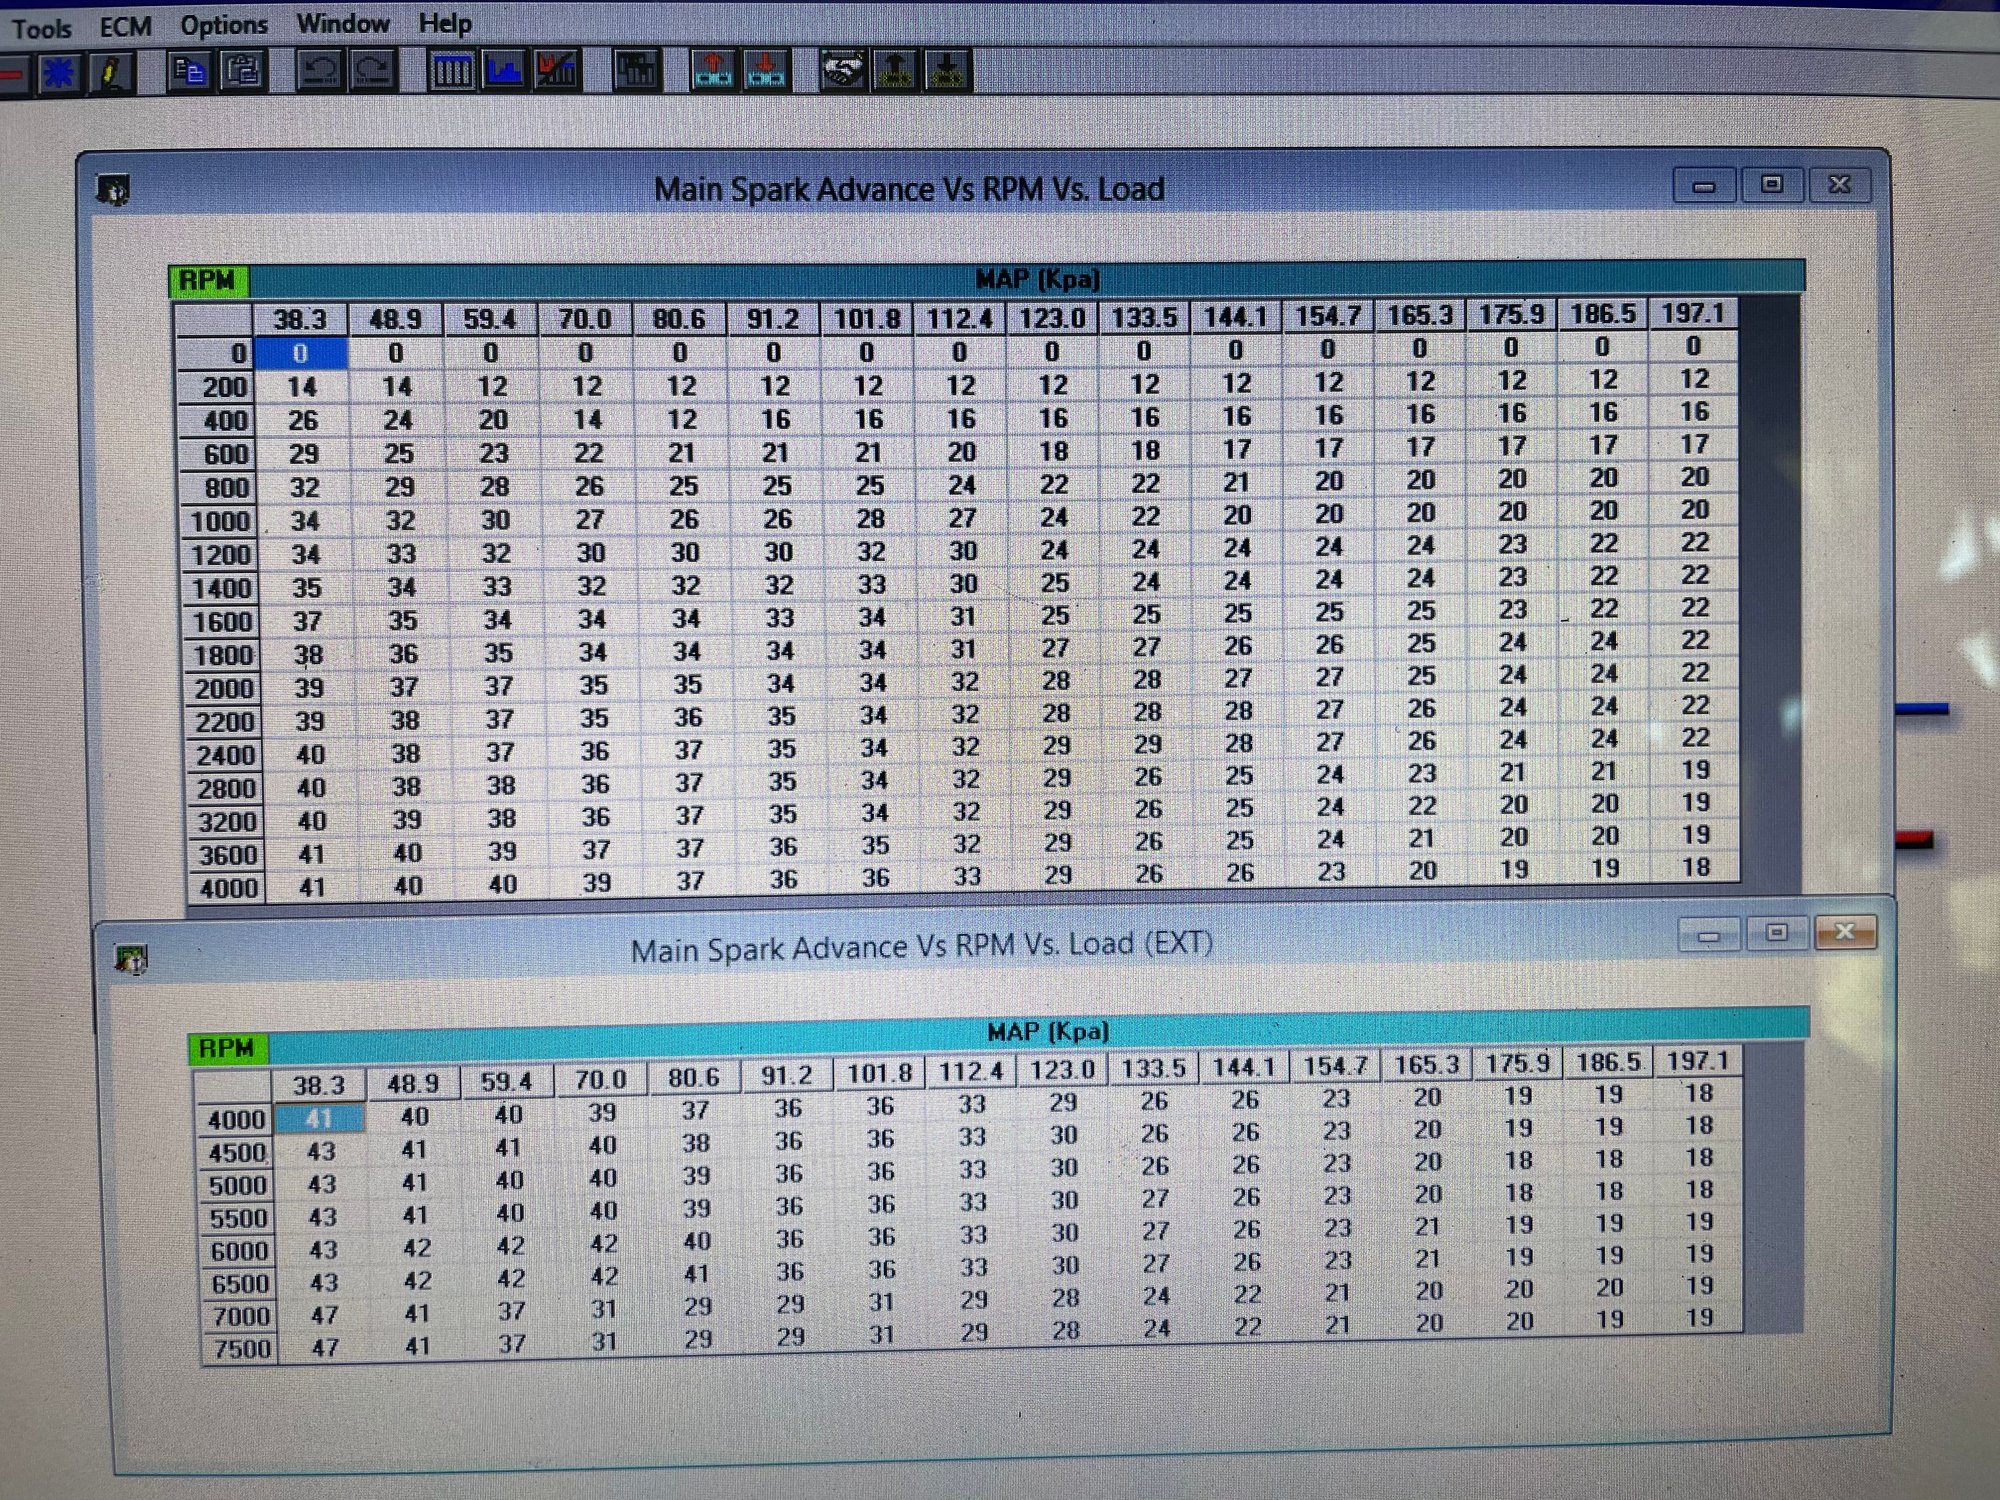Open the Options menu
Screen dimensions: 2000x1500
click(224, 24)
